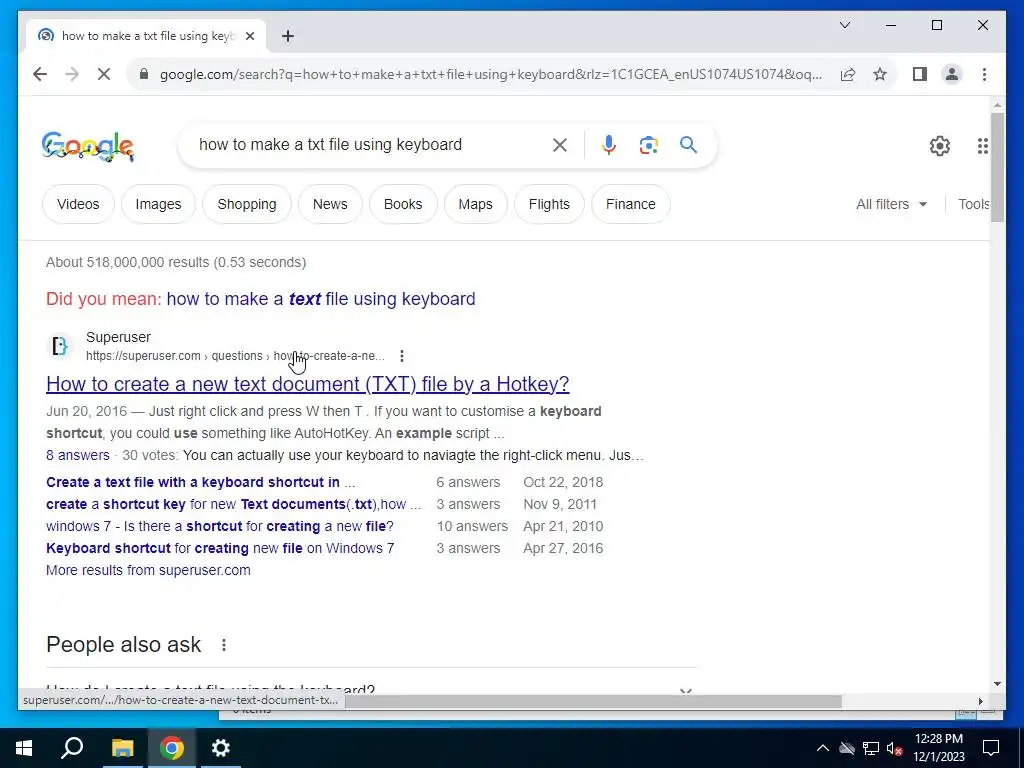Go back to previous page in Chrome

[40, 74]
